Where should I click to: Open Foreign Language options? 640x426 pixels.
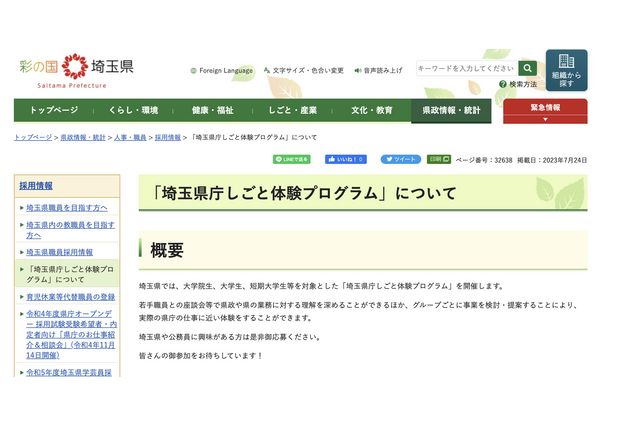(222, 71)
